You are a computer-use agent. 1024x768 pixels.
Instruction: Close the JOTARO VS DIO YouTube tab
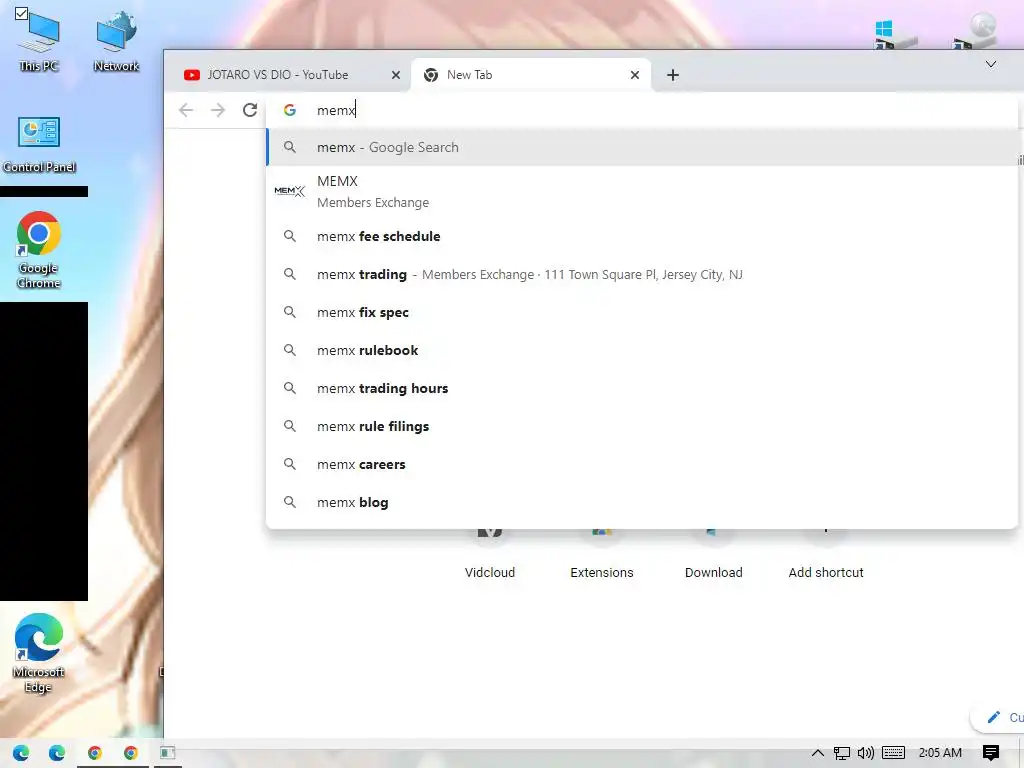[396, 75]
